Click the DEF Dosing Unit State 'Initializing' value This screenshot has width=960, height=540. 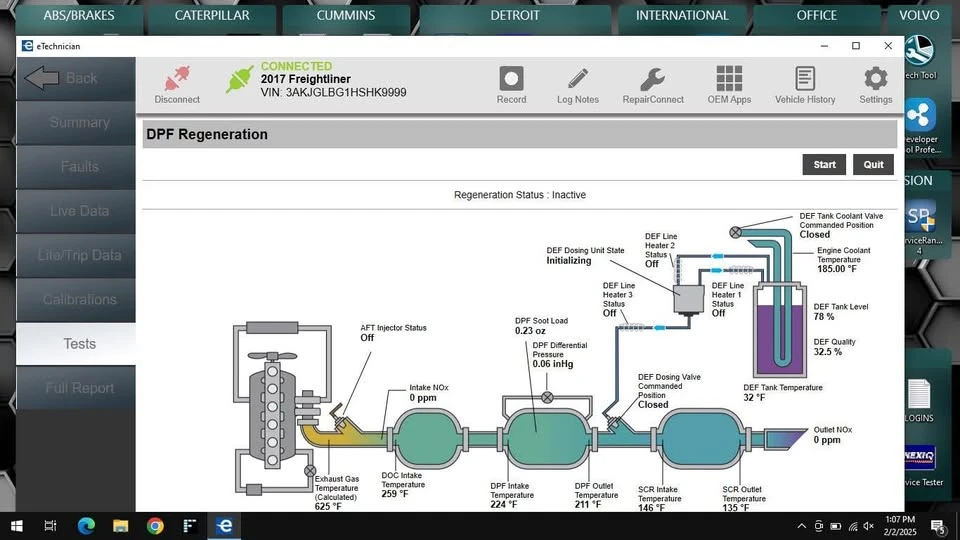click(x=569, y=261)
